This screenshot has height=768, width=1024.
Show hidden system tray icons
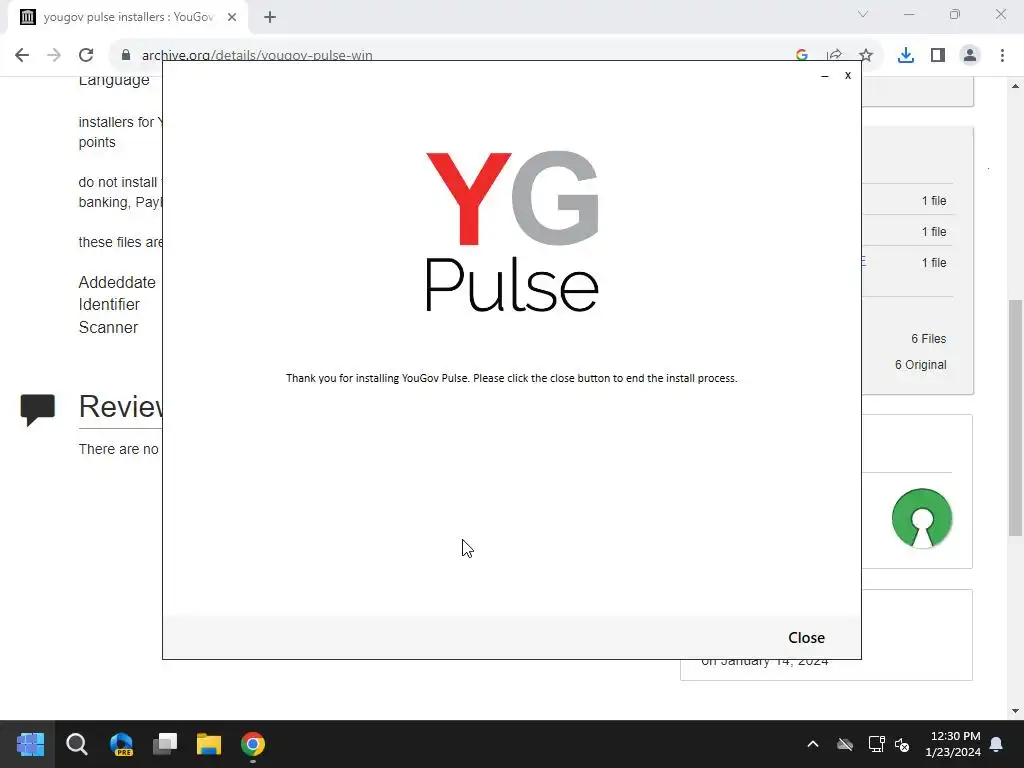pos(813,744)
